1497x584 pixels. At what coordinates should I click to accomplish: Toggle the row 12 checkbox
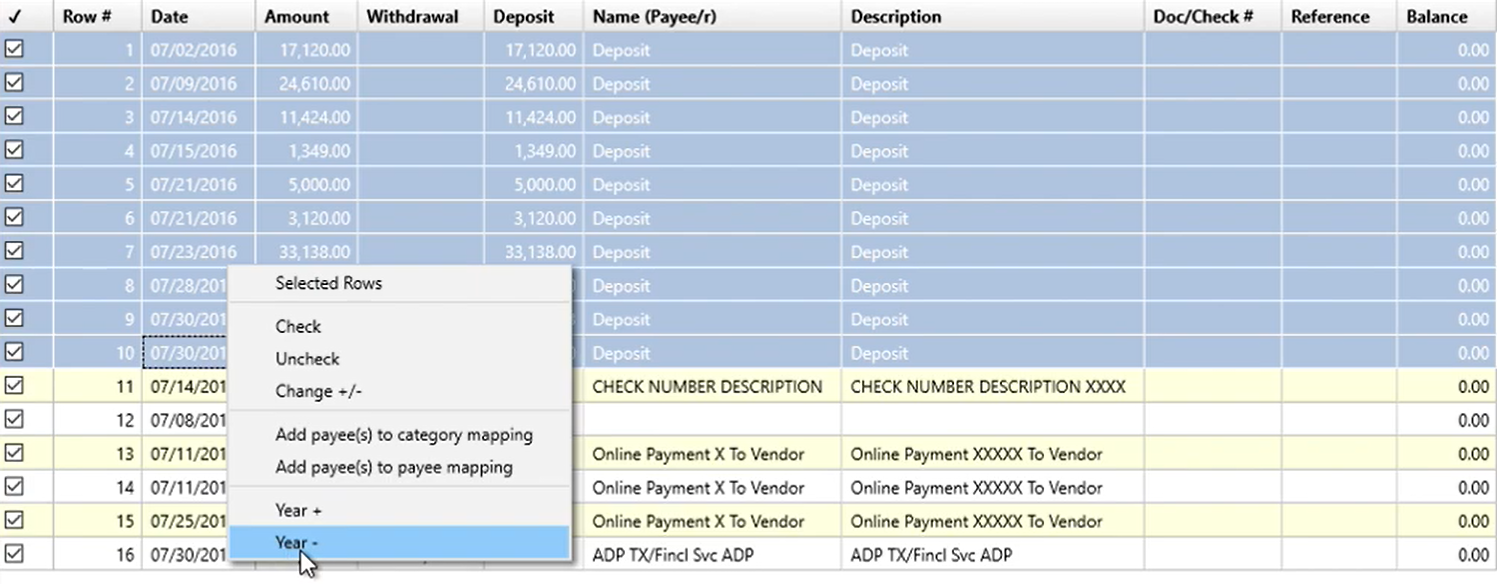pyautogui.click(x=14, y=419)
